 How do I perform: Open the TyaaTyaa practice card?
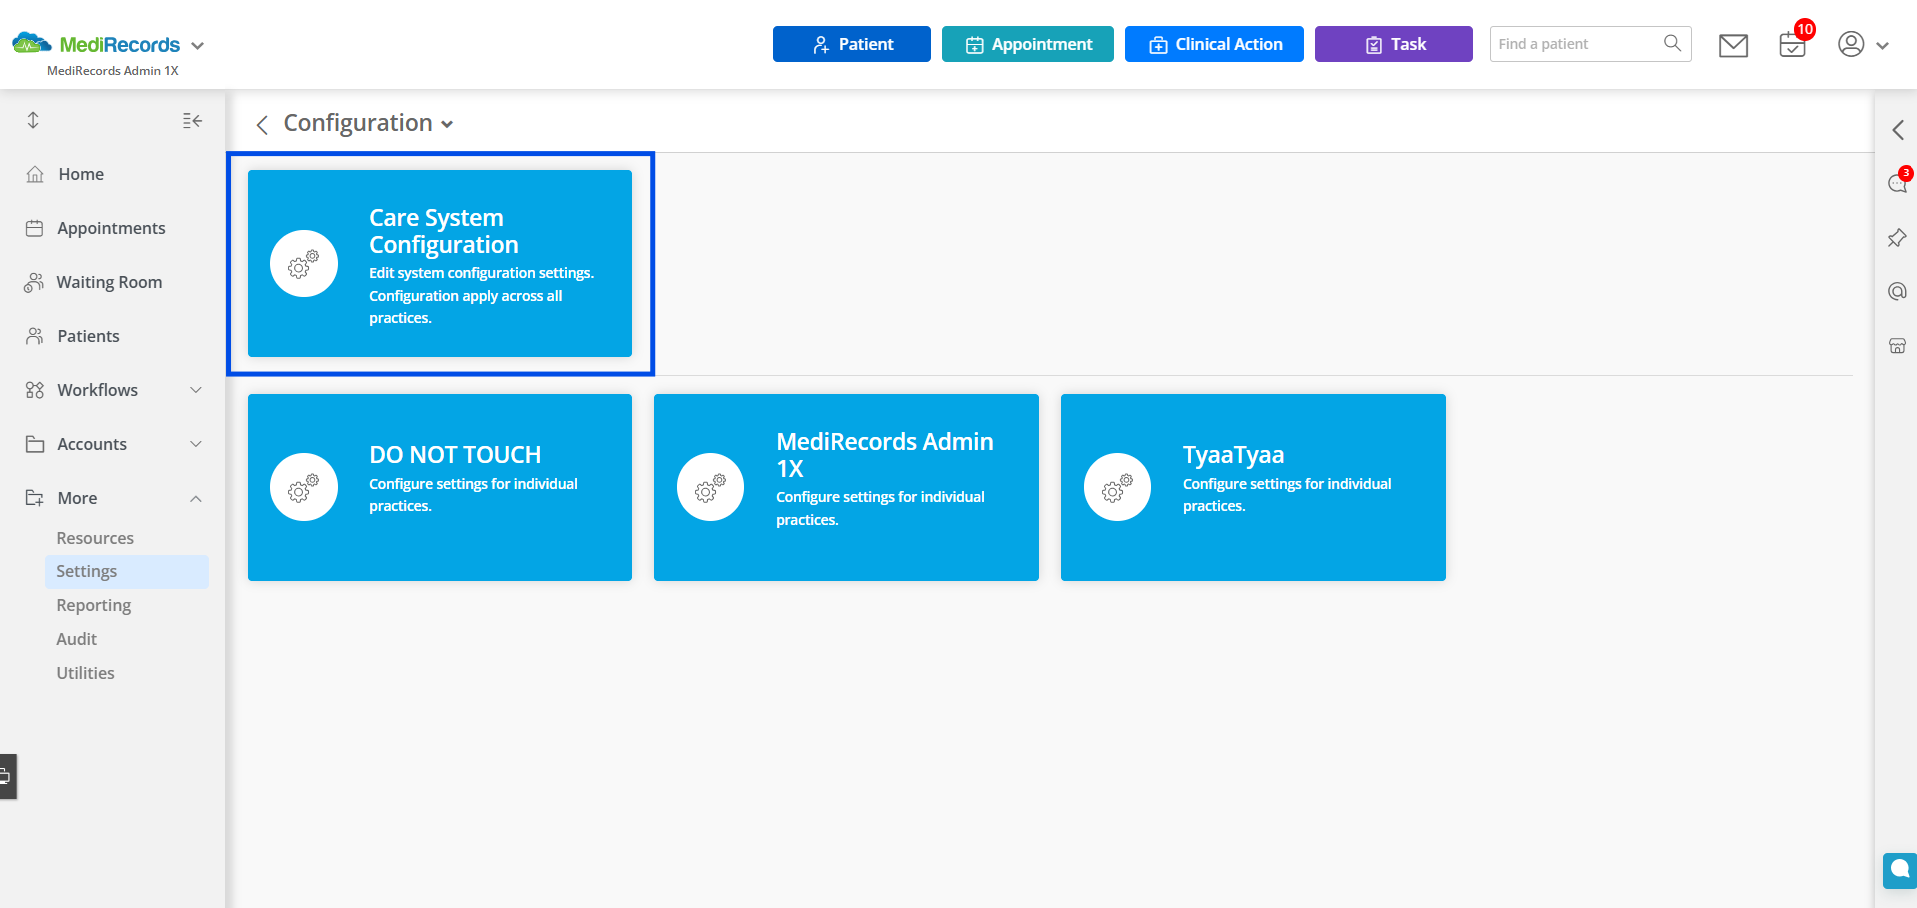pyautogui.click(x=1253, y=487)
